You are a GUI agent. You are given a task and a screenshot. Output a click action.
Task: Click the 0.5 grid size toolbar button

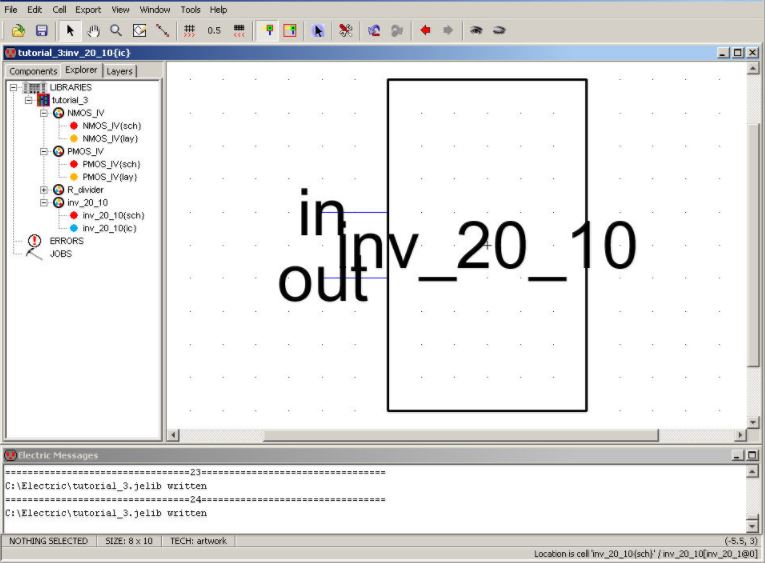pyautogui.click(x=214, y=30)
